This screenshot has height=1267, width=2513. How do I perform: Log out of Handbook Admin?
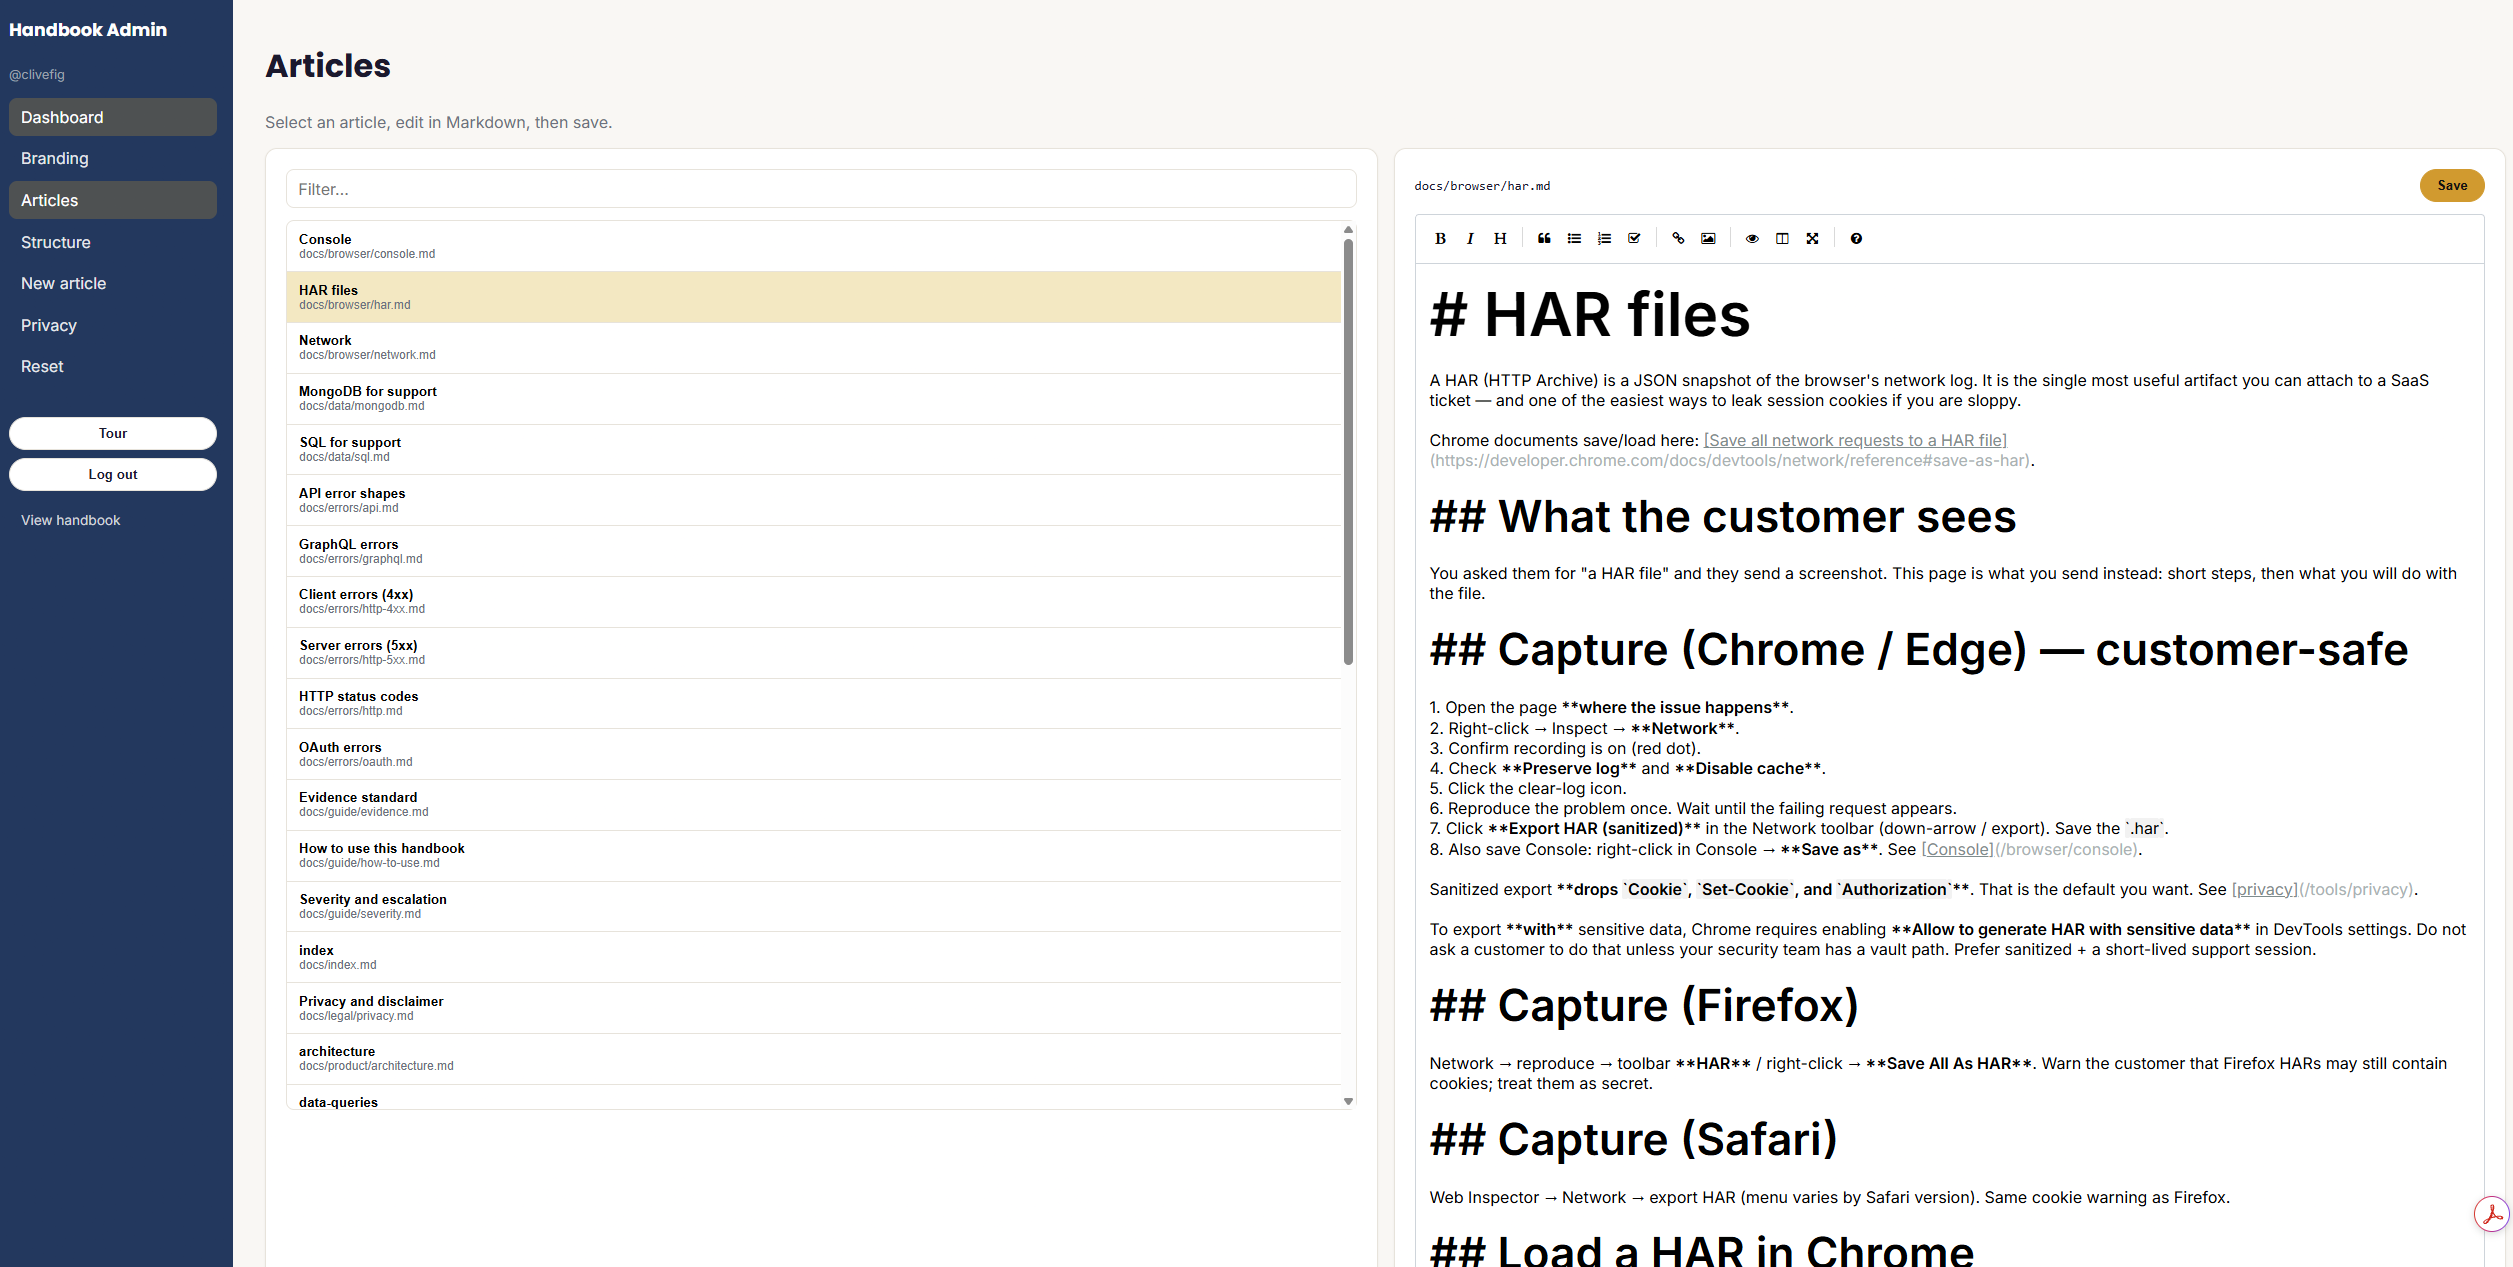click(x=113, y=474)
